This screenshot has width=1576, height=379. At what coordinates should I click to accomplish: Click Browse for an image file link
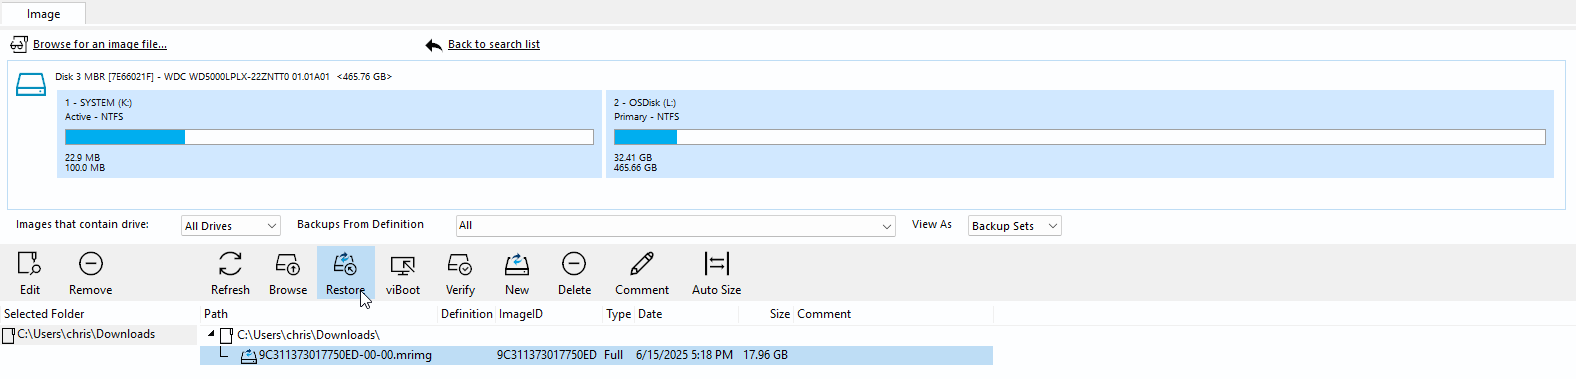click(100, 44)
